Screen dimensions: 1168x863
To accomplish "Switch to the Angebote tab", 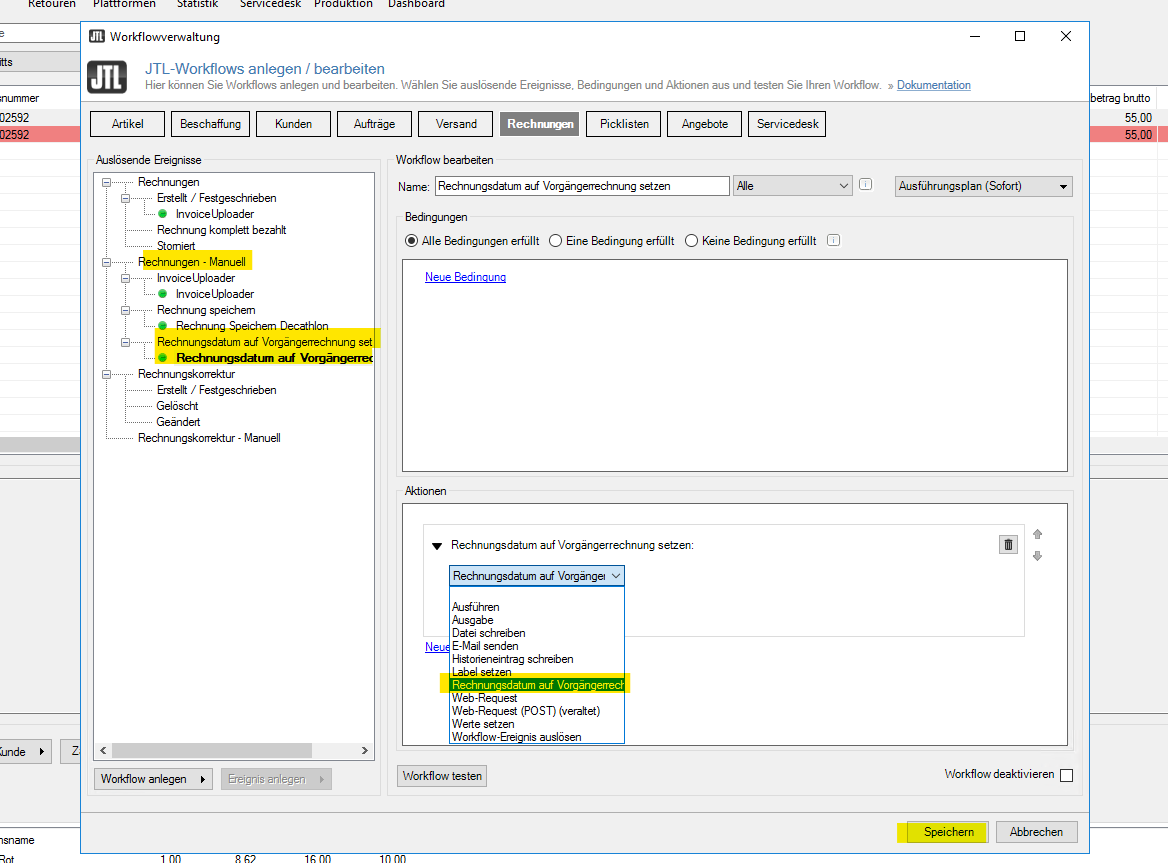I will click(705, 124).
